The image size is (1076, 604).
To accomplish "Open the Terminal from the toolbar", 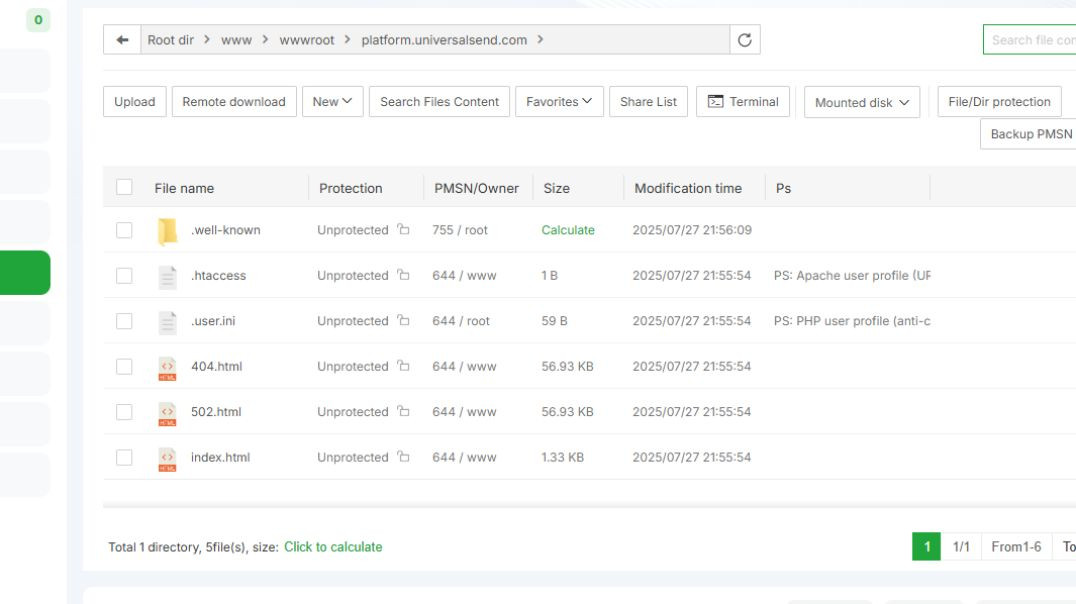I will [x=742, y=101].
